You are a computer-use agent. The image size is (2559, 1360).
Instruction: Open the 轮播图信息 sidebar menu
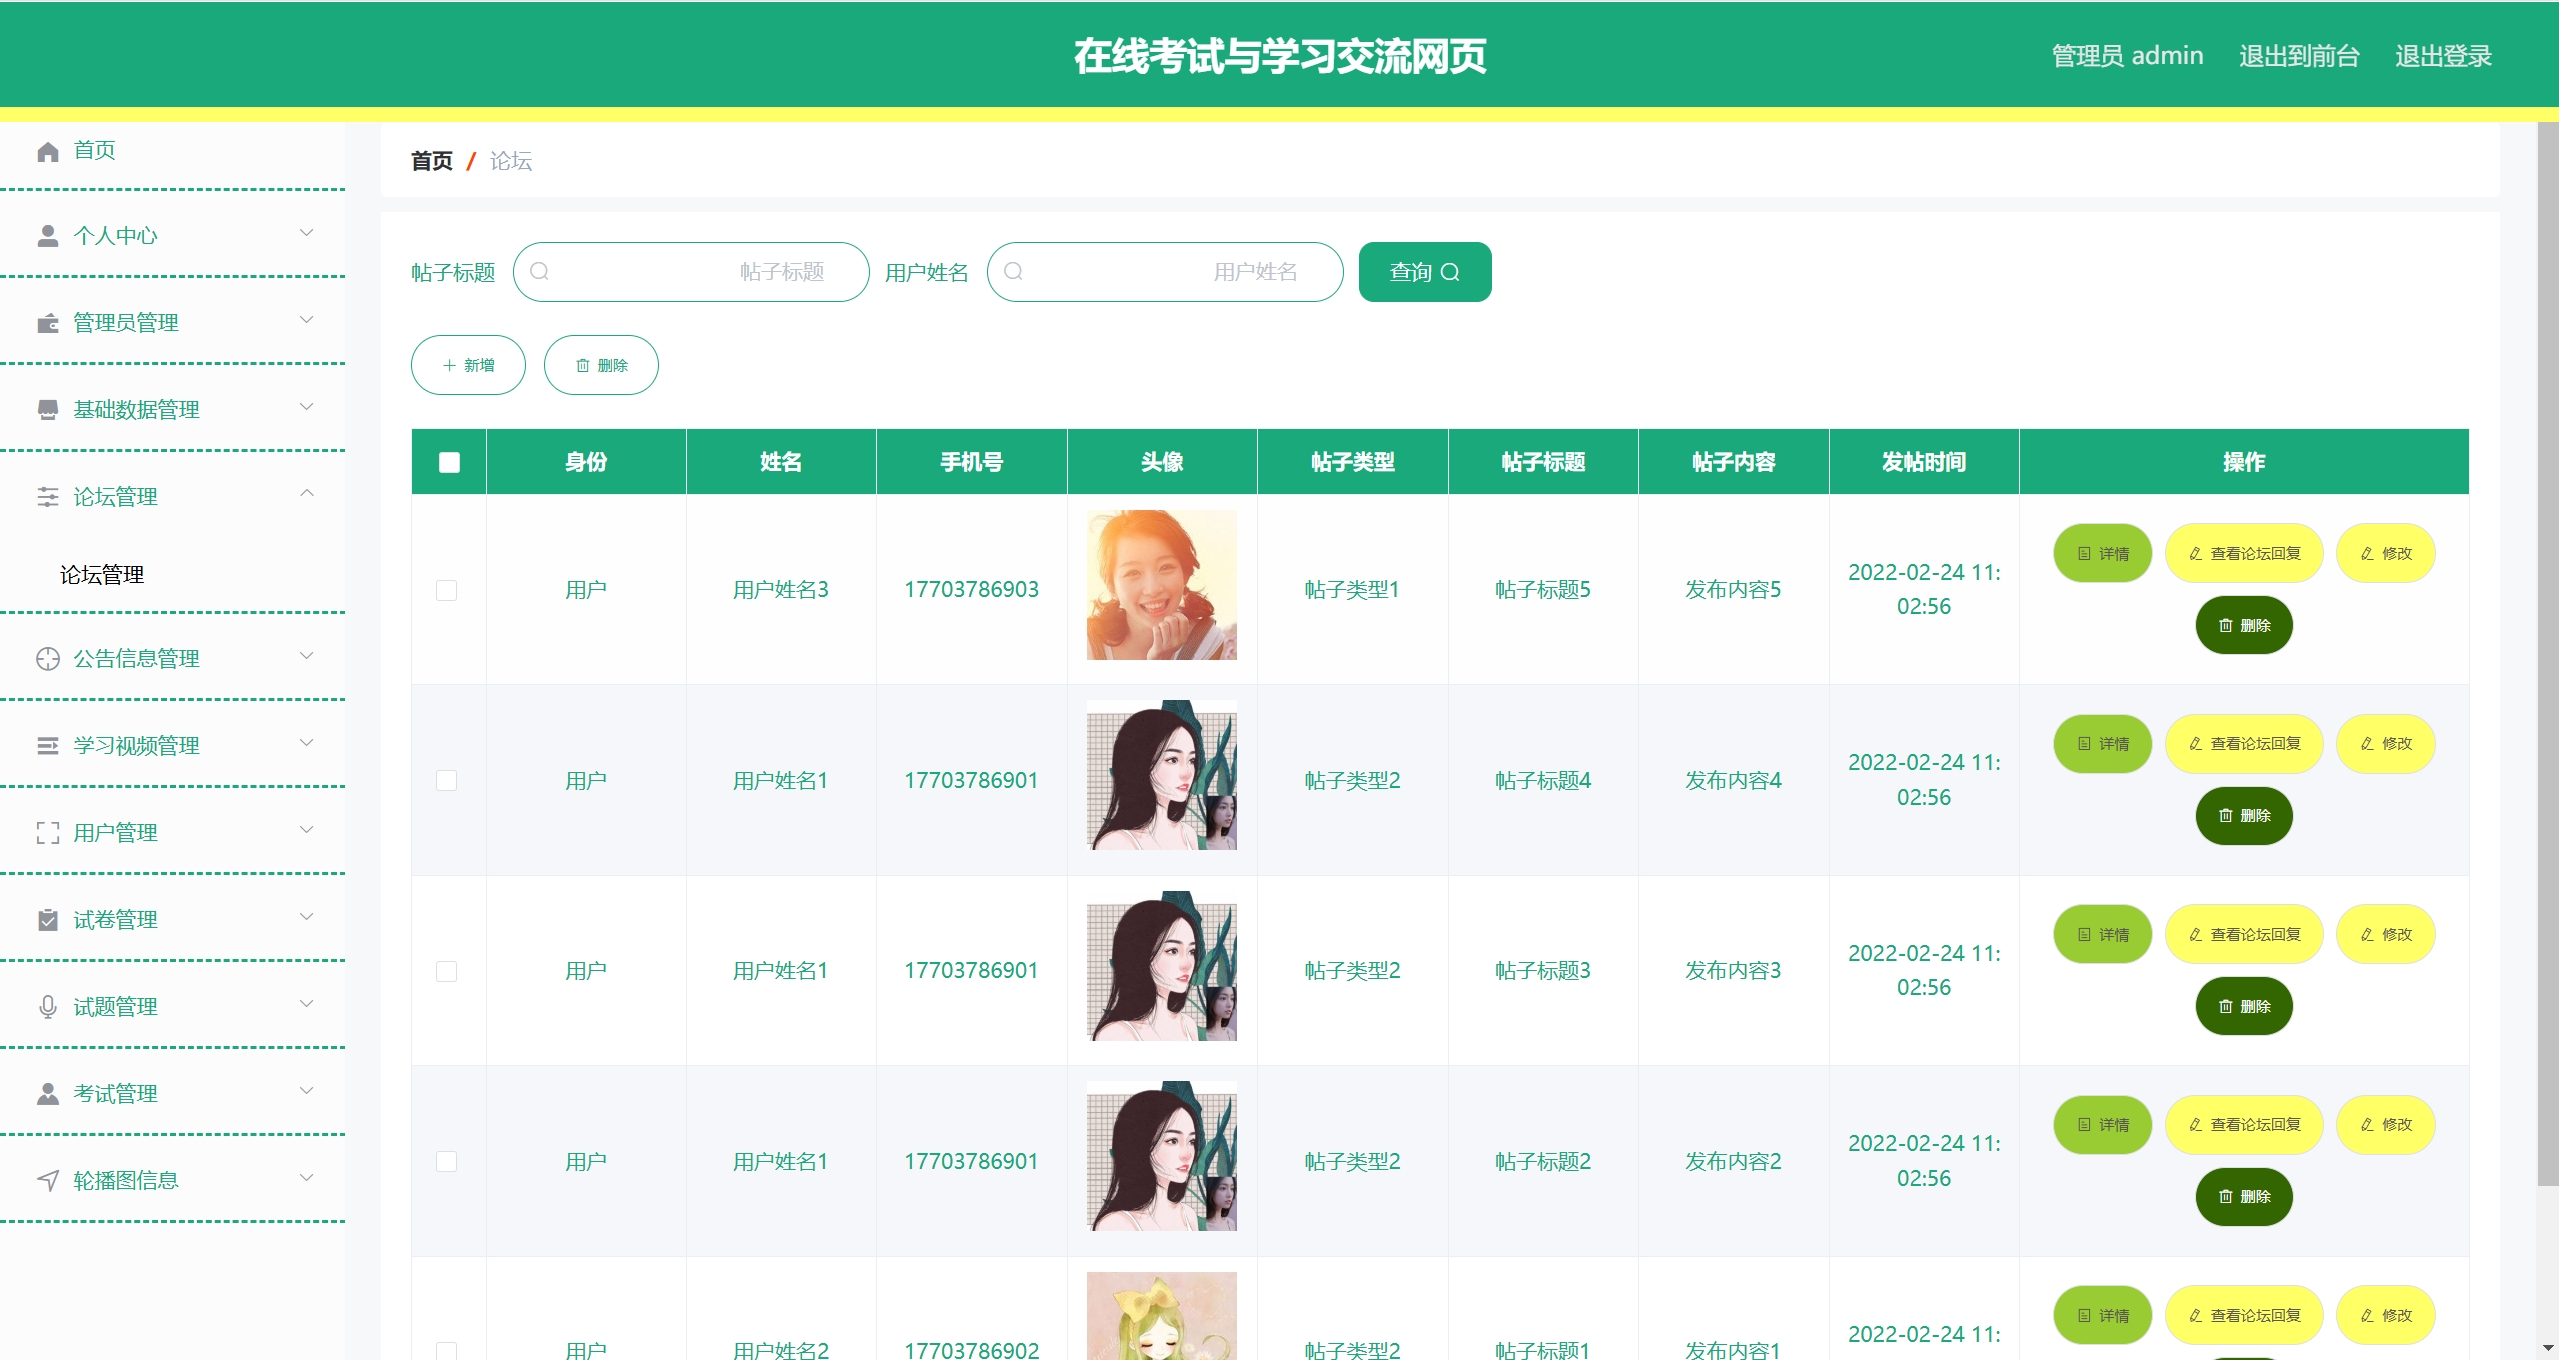172,1181
